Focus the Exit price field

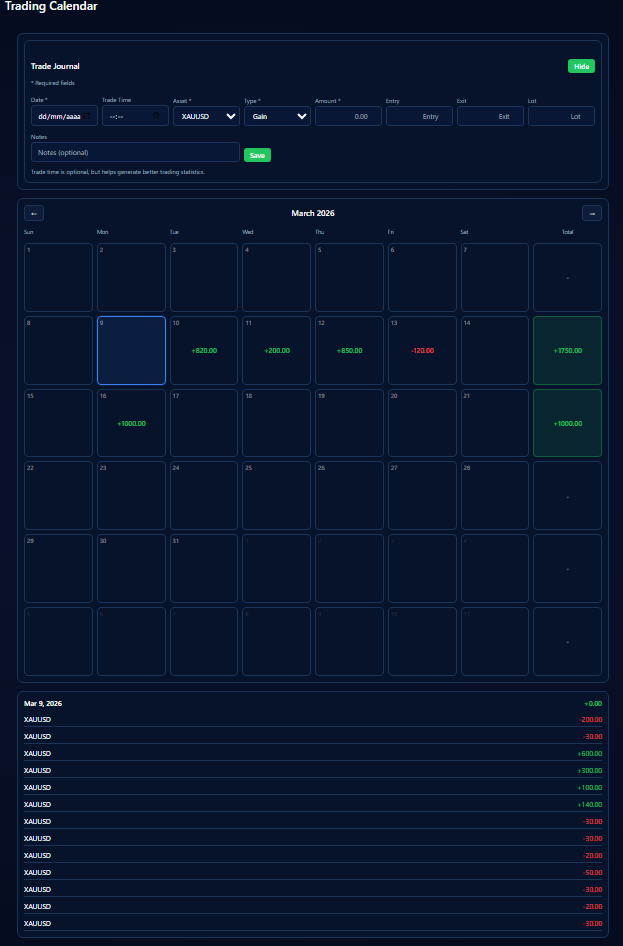(490, 116)
